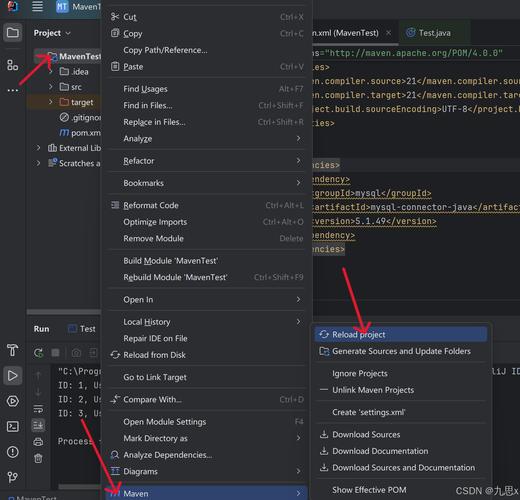Select Optimize Imports
Image resolution: width=520 pixels, height=500 pixels.
(207, 222)
